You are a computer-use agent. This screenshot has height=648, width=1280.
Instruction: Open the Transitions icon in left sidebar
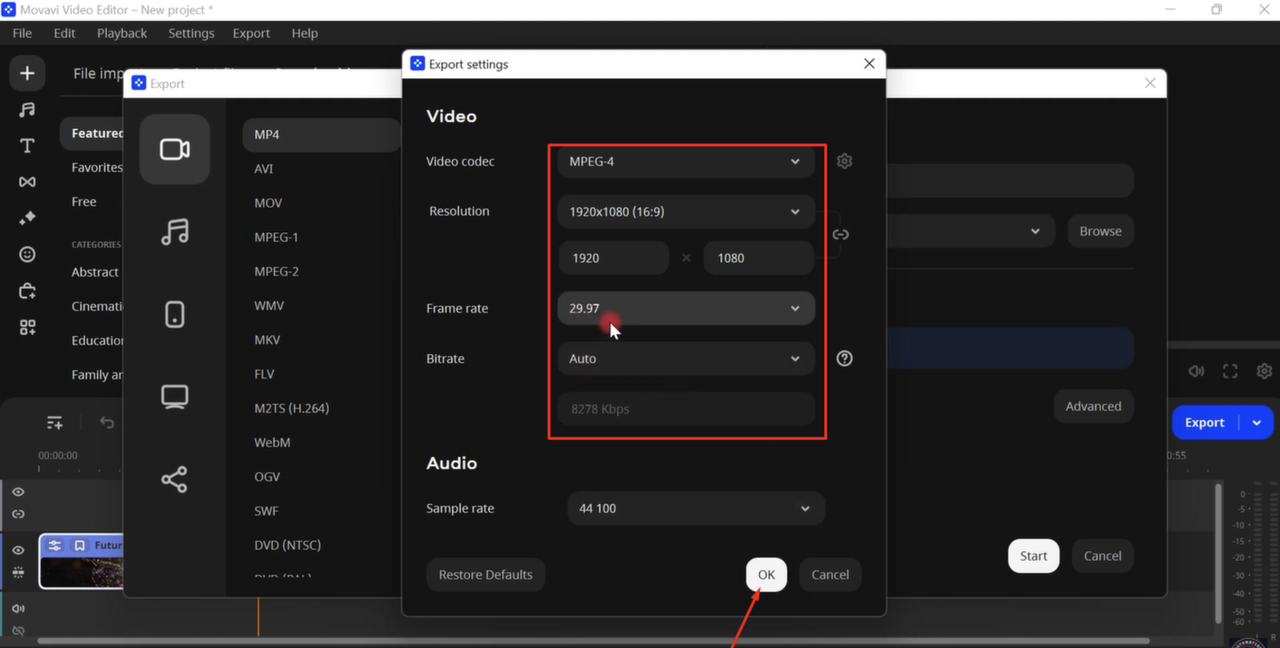click(x=27, y=182)
